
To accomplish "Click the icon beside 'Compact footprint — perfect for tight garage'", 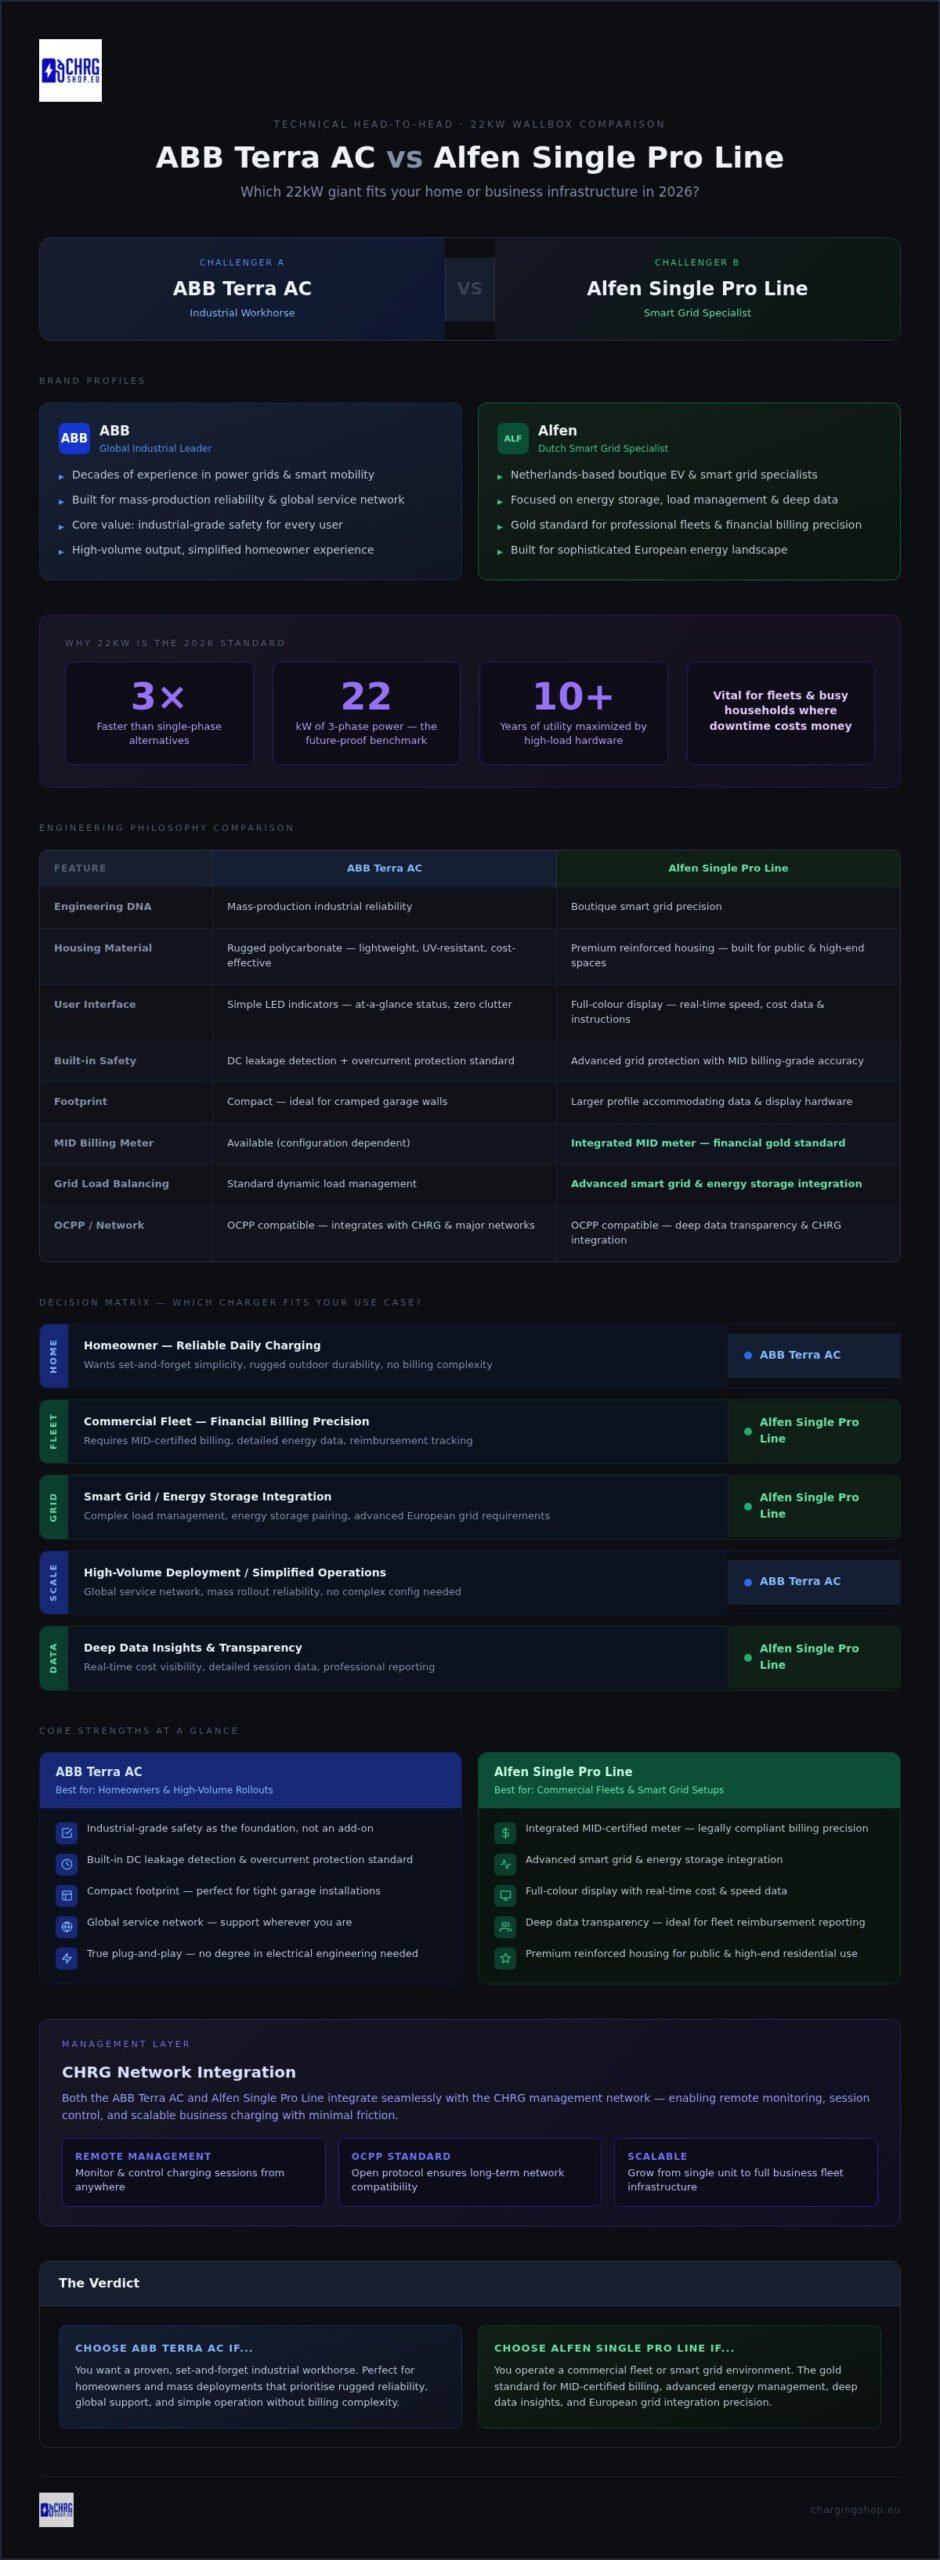I will point(67,1895).
